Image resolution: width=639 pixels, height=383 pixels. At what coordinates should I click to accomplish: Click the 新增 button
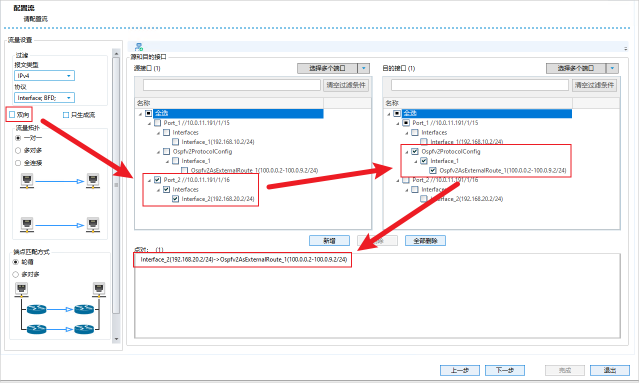tap(329, 241)
